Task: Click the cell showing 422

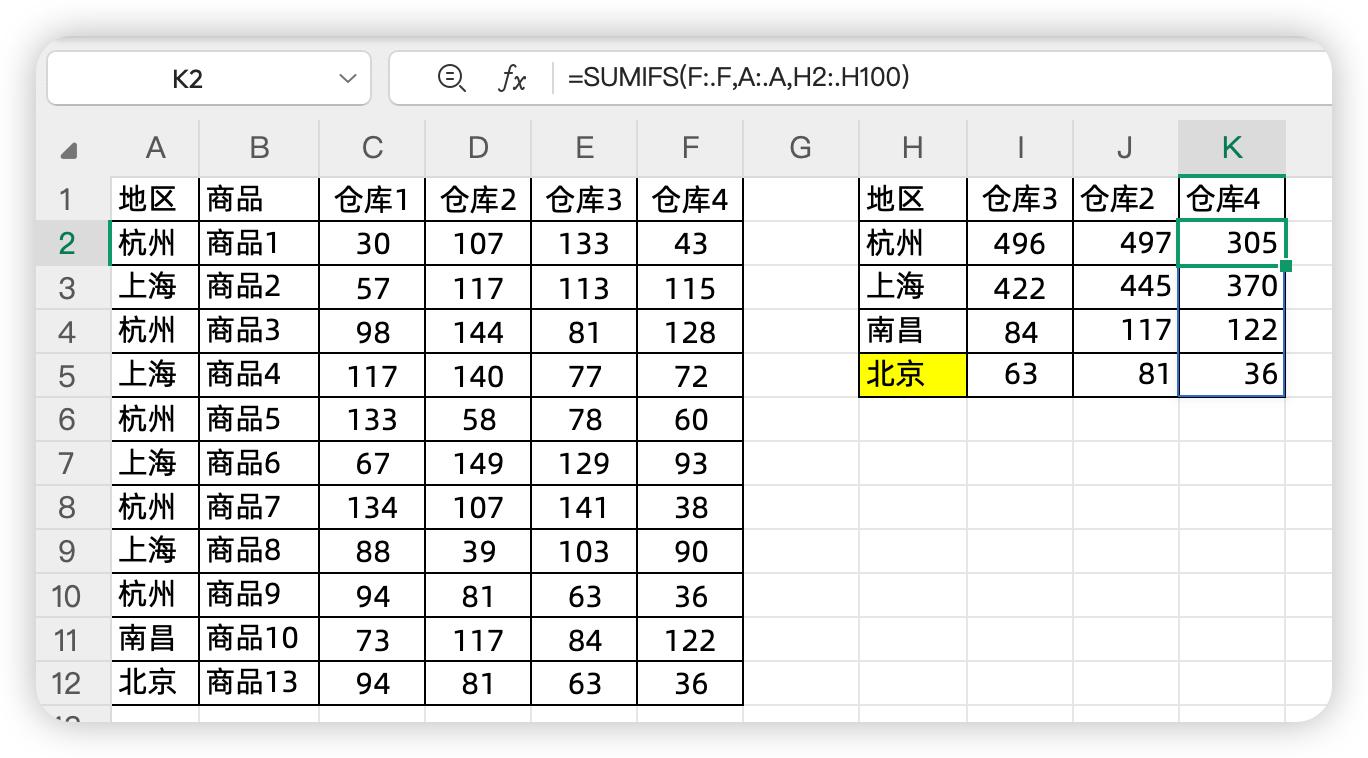Action: pos(1020,287)
